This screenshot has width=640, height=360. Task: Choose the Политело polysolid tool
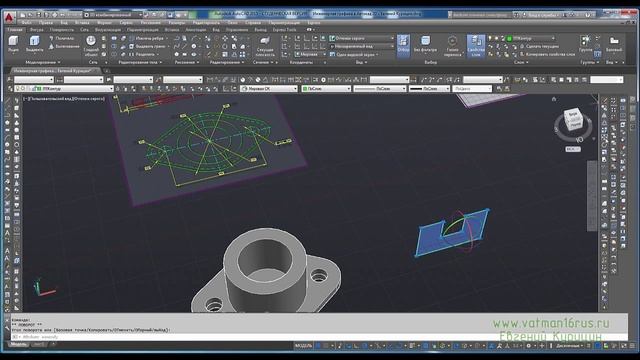[62, 38]
